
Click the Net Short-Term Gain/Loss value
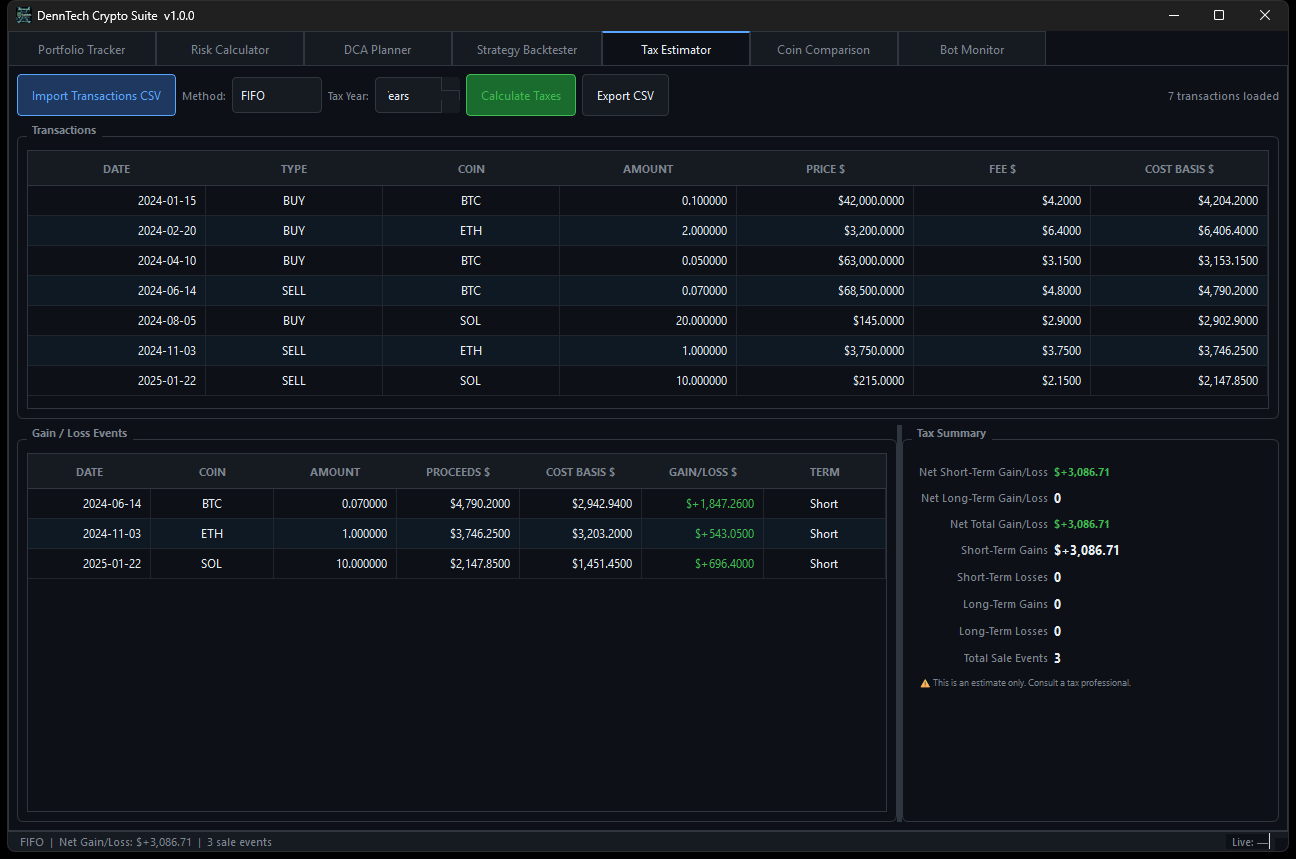point(1082,472)
